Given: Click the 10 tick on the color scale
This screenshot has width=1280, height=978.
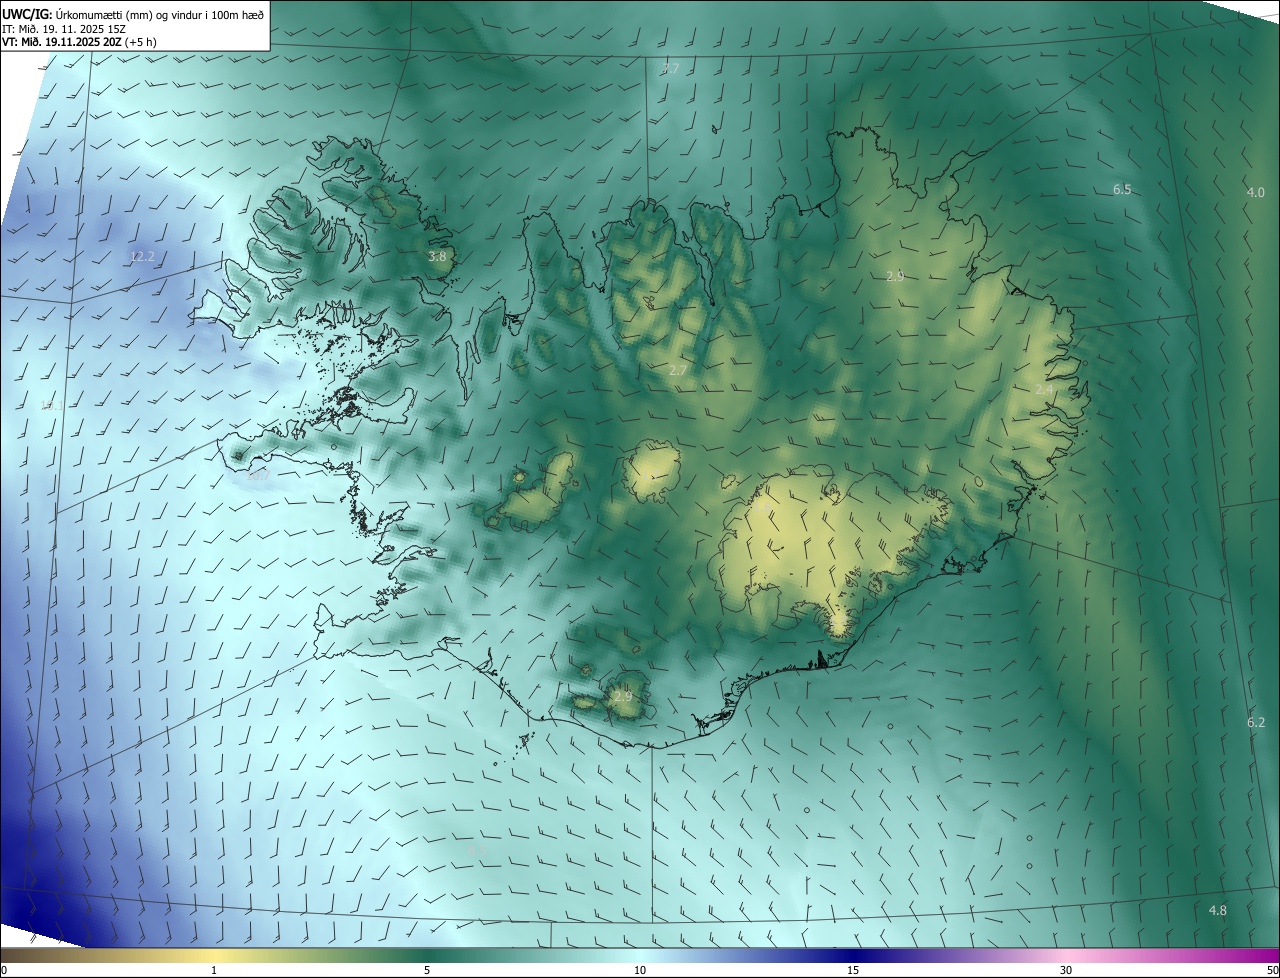Looking at the screenshot, I should tap(640, 971).
